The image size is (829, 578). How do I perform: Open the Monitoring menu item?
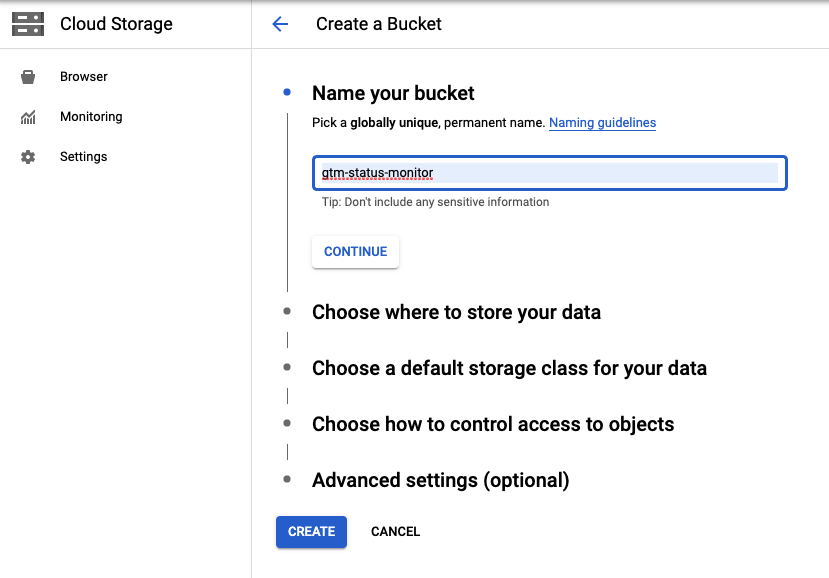pyautogui.click(x=91, y=117)
